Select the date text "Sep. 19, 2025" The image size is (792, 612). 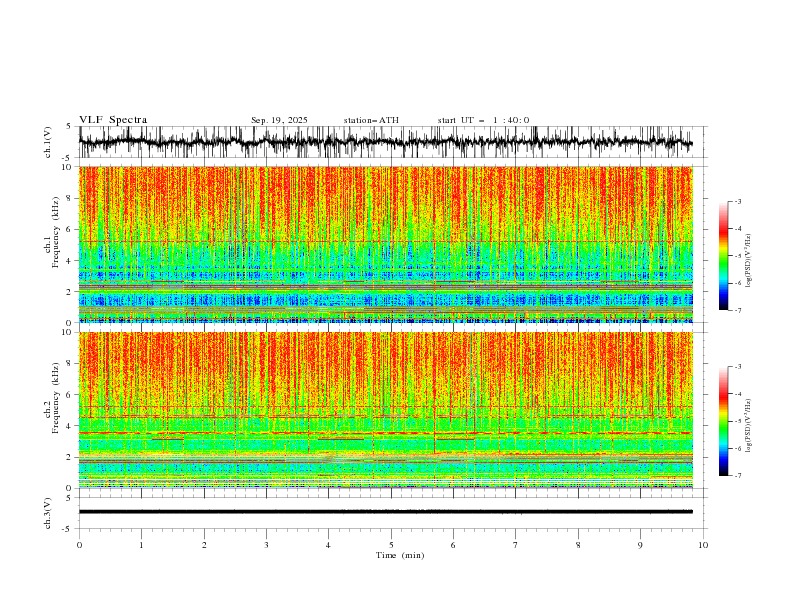pyautogui.click(x=279, y=120)
